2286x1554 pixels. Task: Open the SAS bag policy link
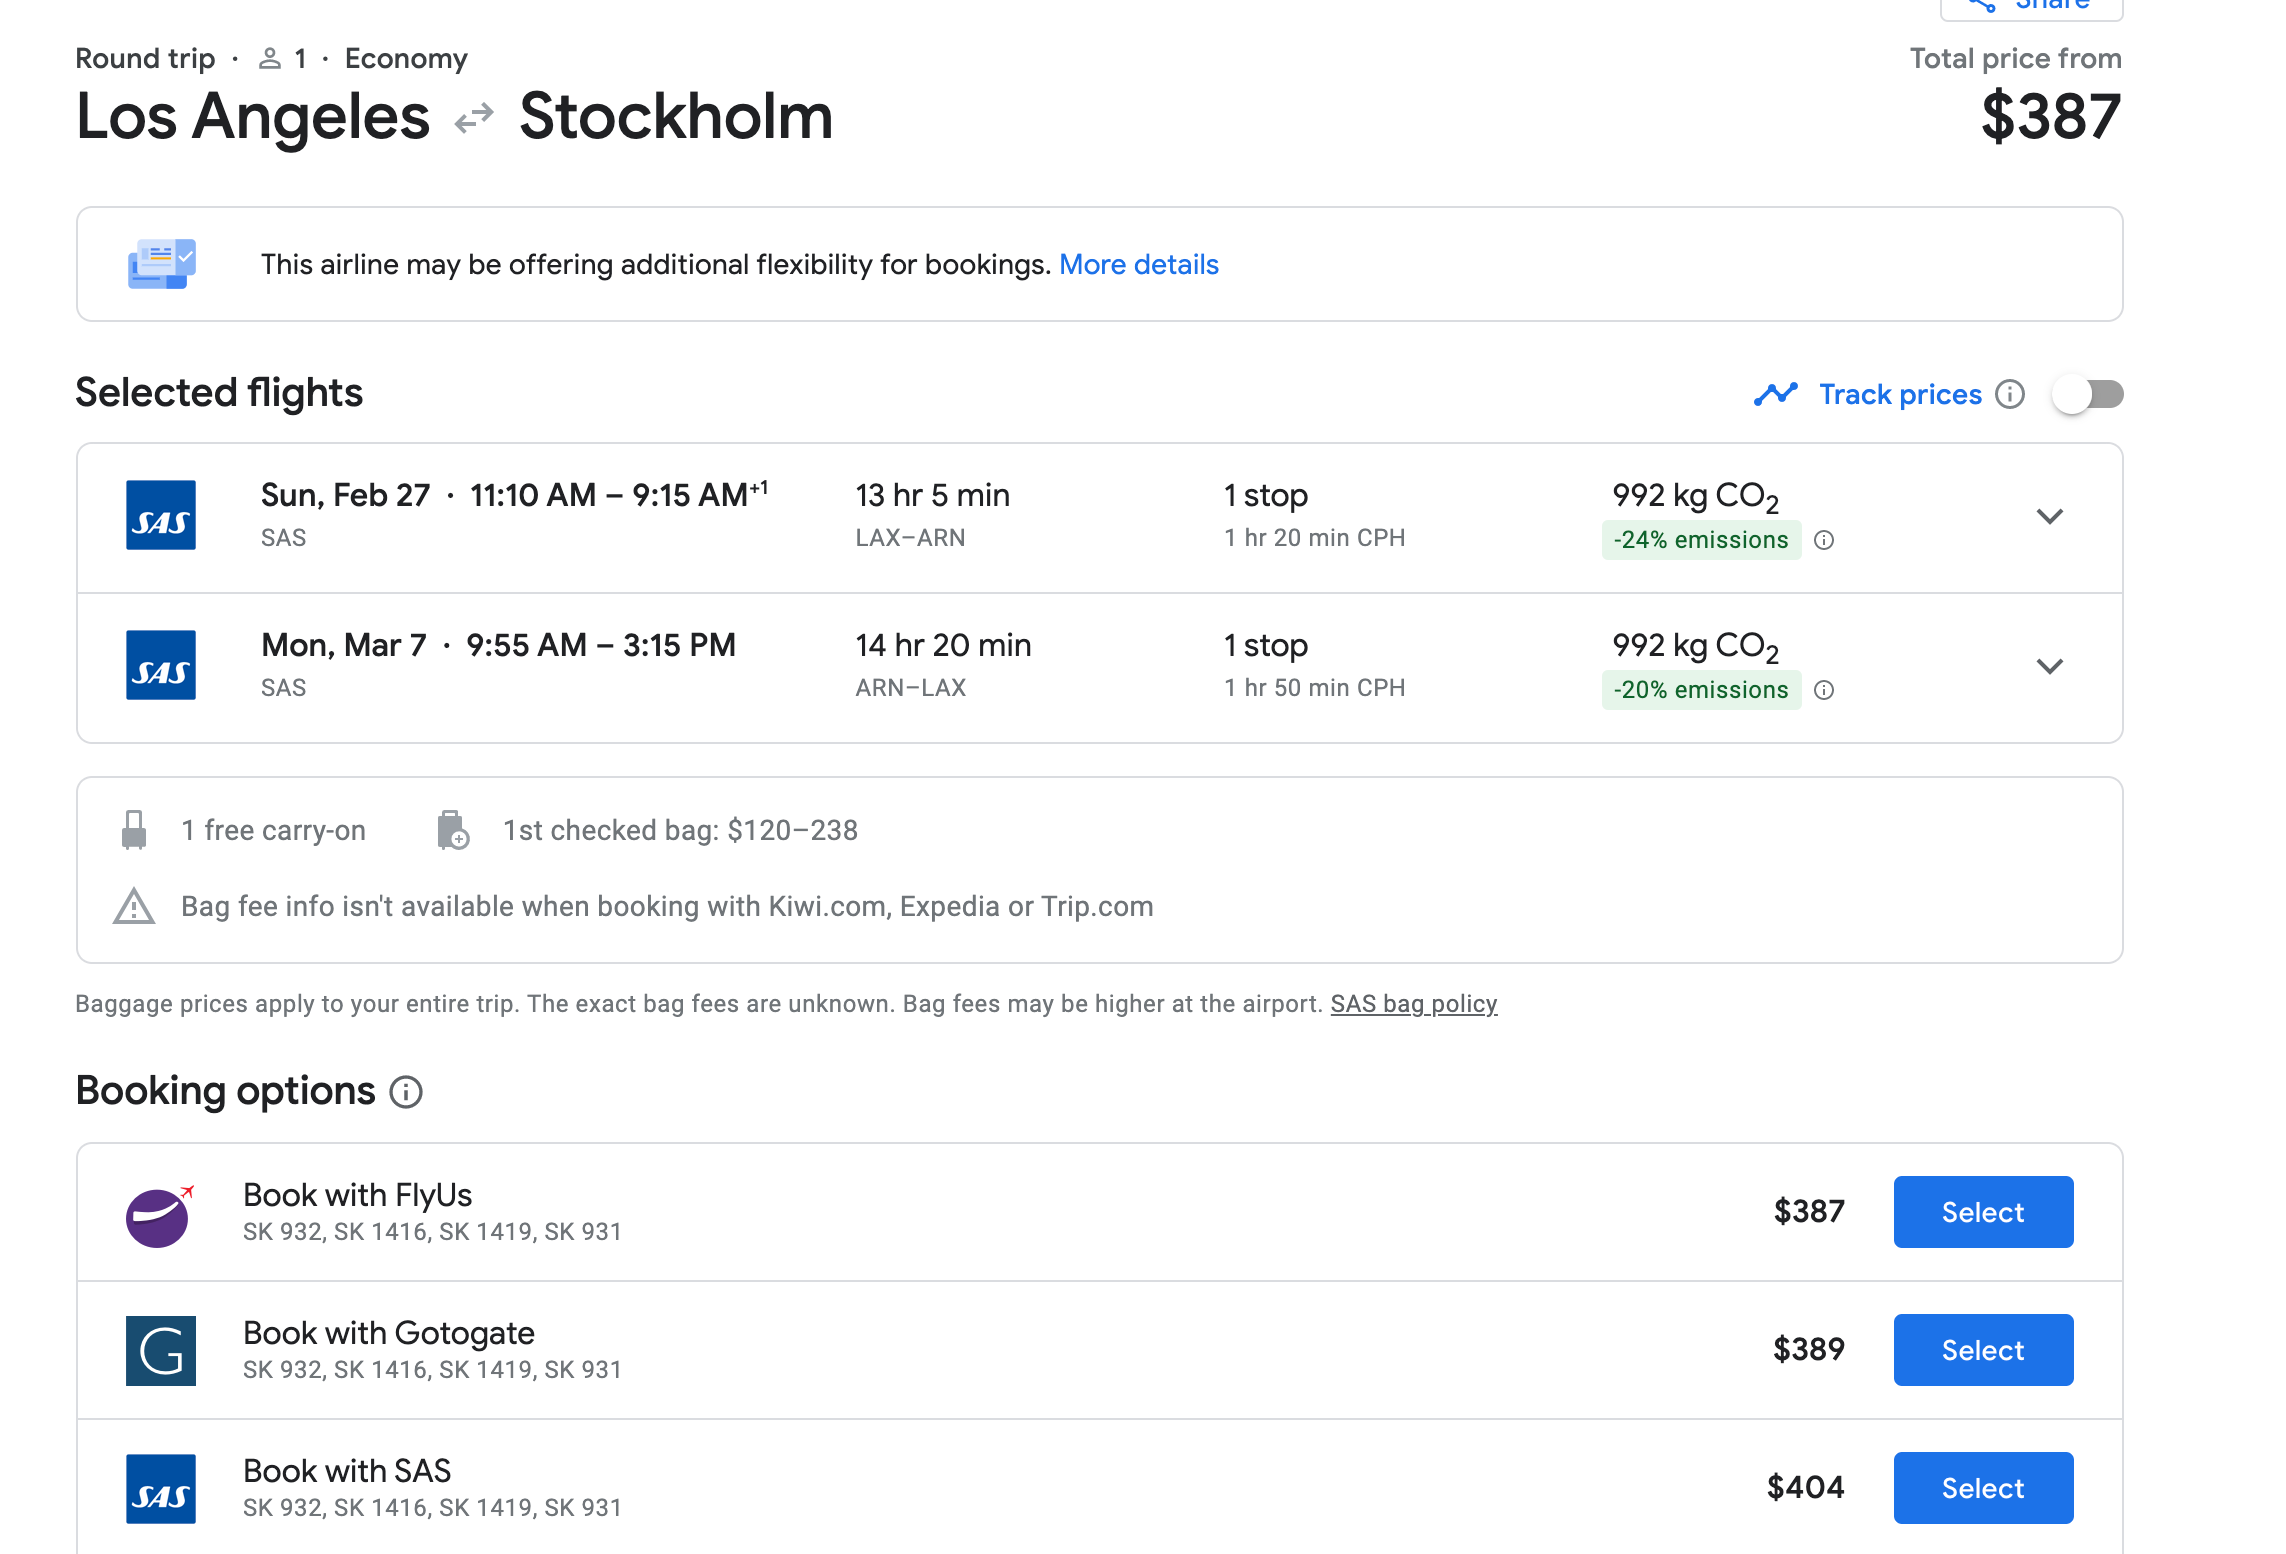coord(1413,1003)
